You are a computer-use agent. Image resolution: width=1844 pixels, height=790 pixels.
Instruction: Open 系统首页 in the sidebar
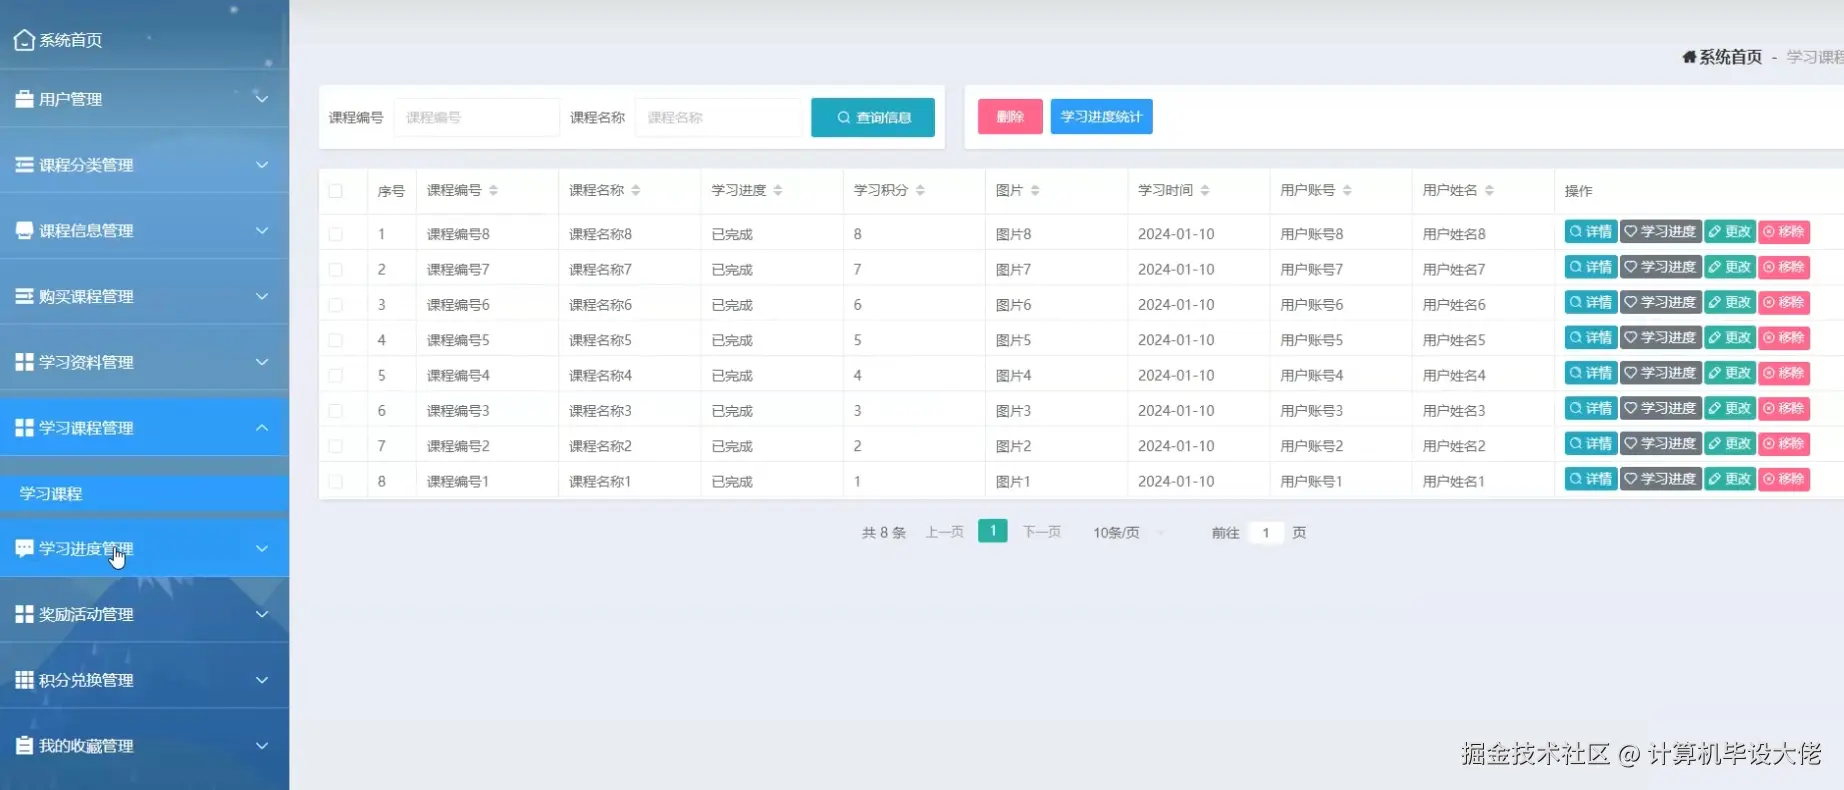click(144, 40)
